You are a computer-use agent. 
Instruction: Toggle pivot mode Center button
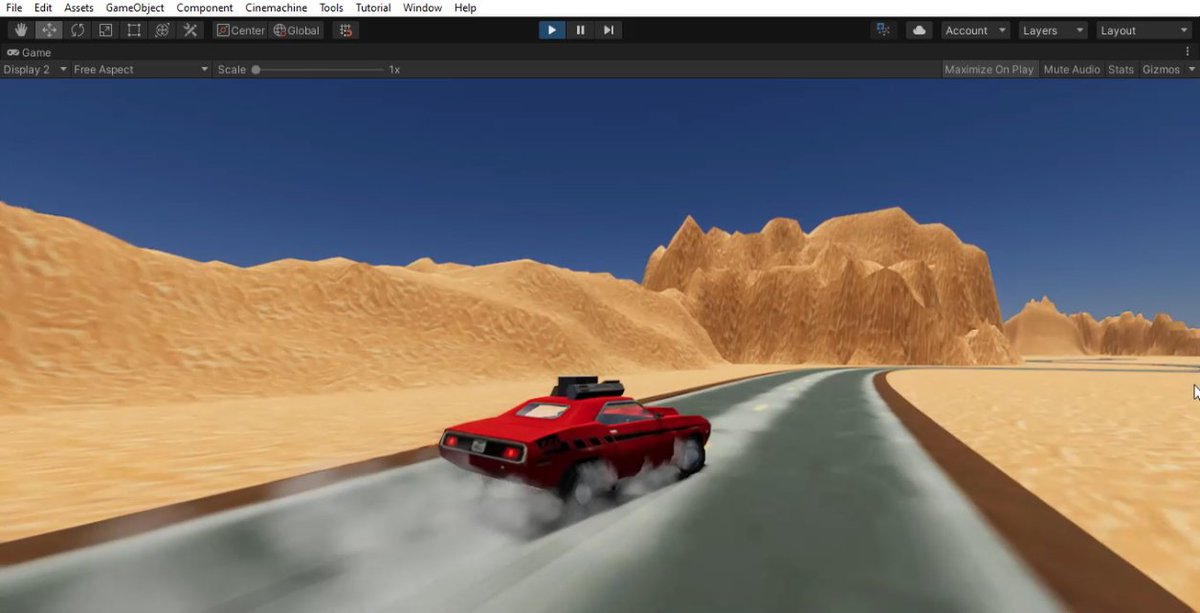point(241,30)
